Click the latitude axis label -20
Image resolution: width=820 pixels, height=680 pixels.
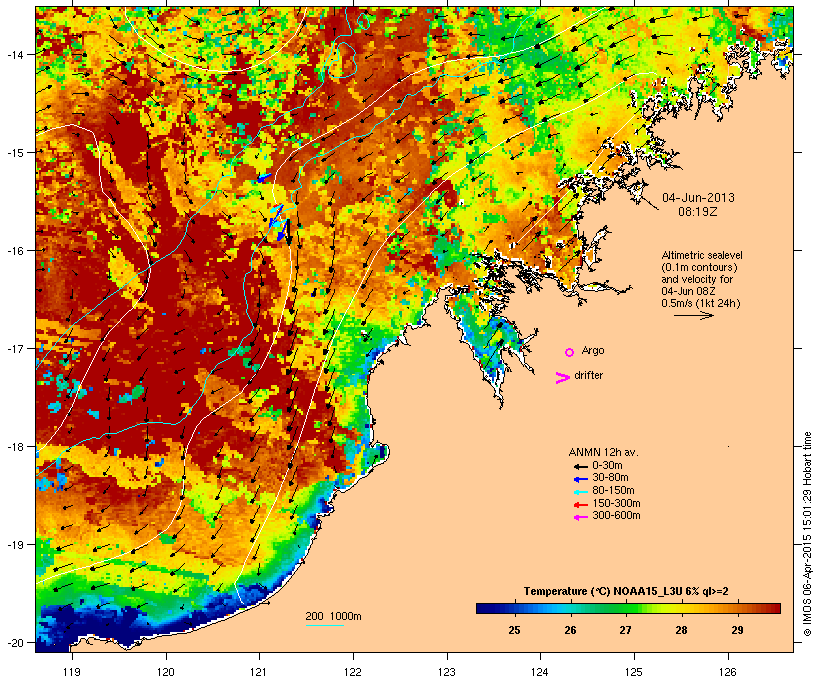tap(14, 643)
